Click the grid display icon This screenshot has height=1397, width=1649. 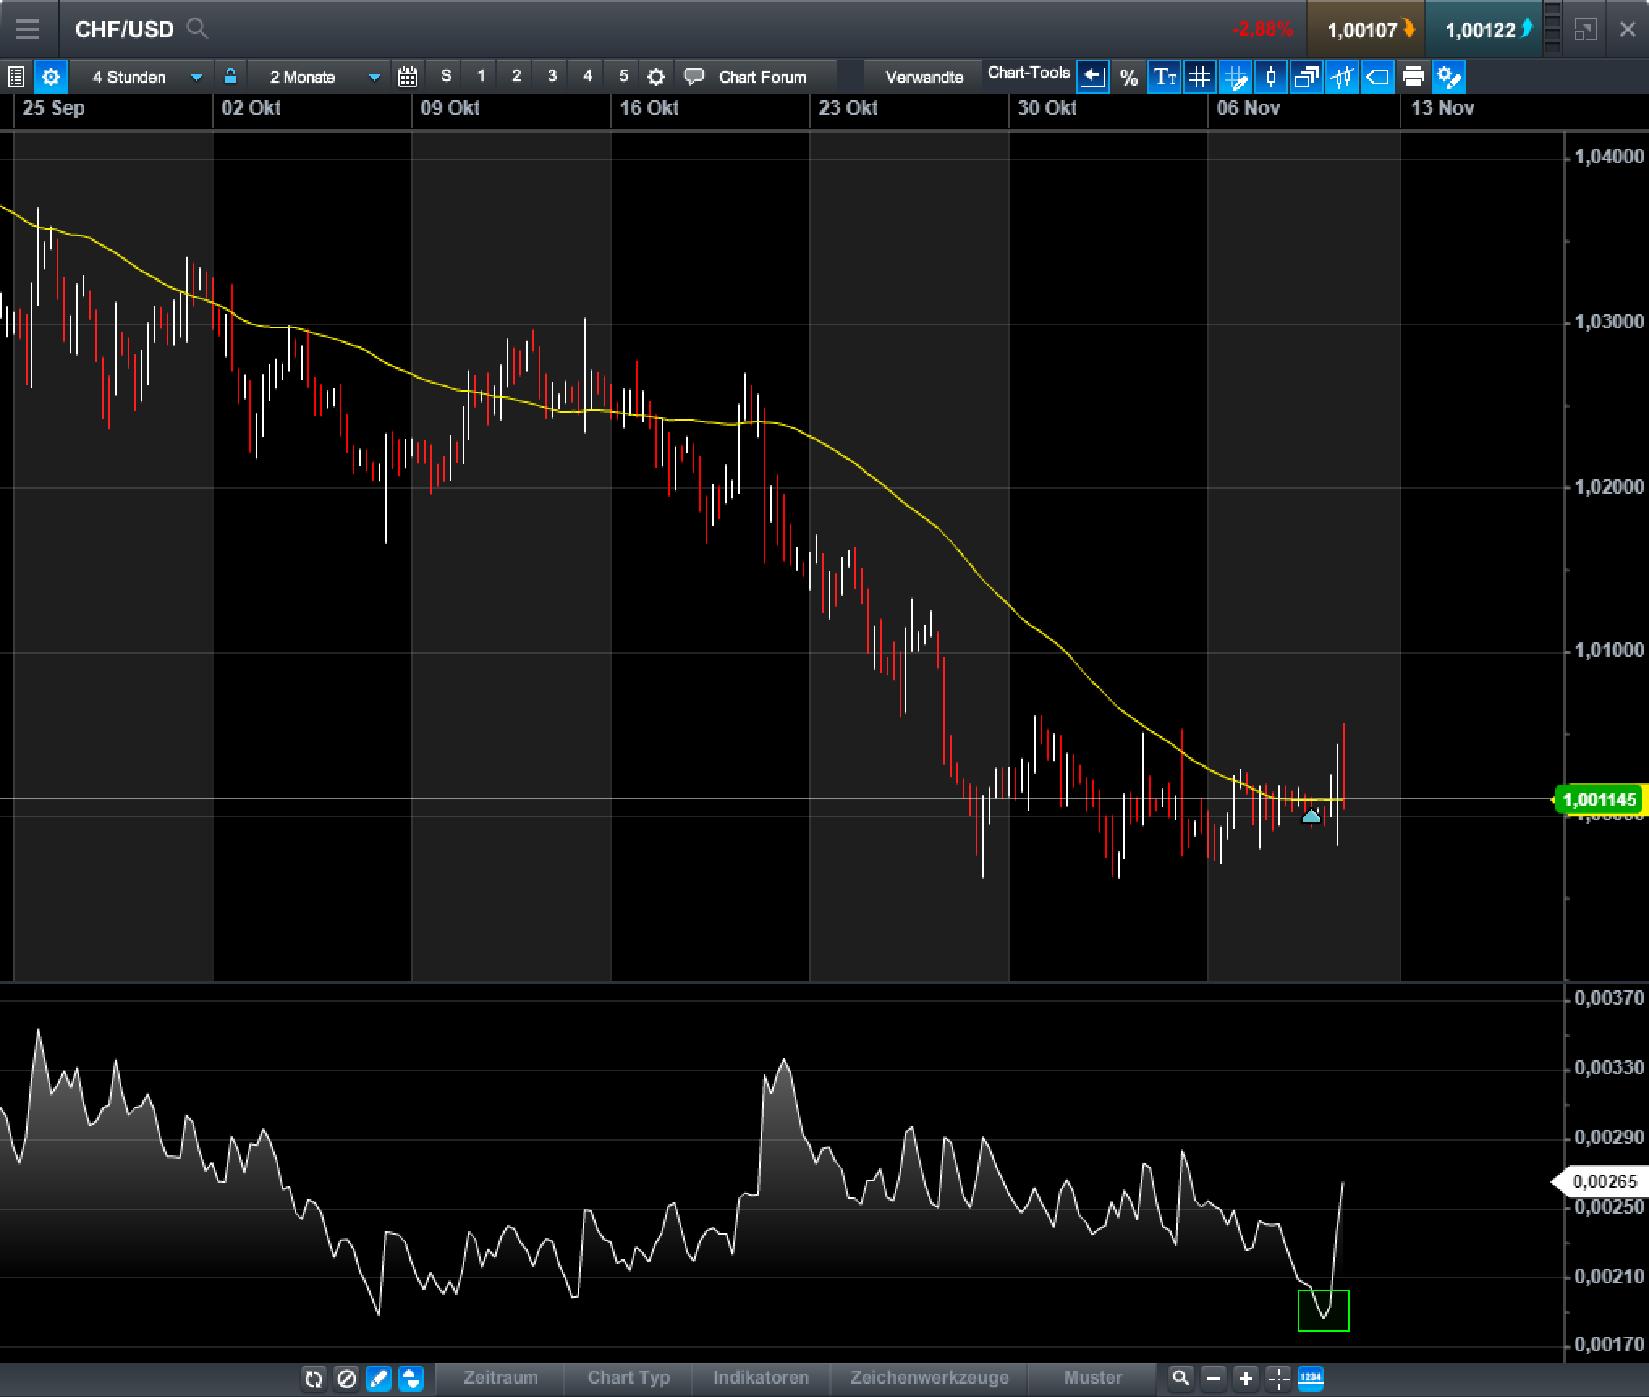point(1199,76)
